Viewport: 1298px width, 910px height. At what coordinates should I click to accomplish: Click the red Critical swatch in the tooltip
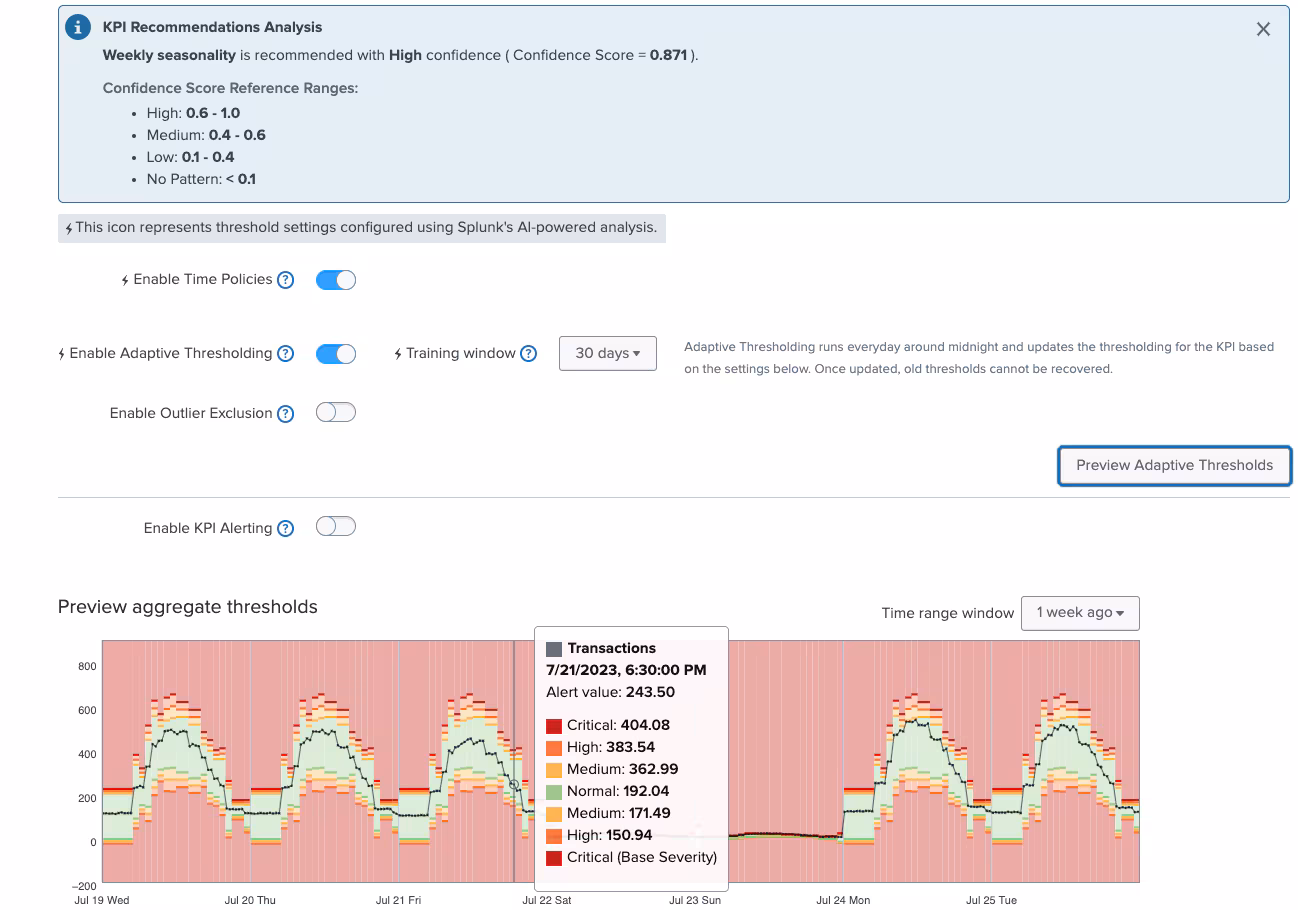coord(554,726)
